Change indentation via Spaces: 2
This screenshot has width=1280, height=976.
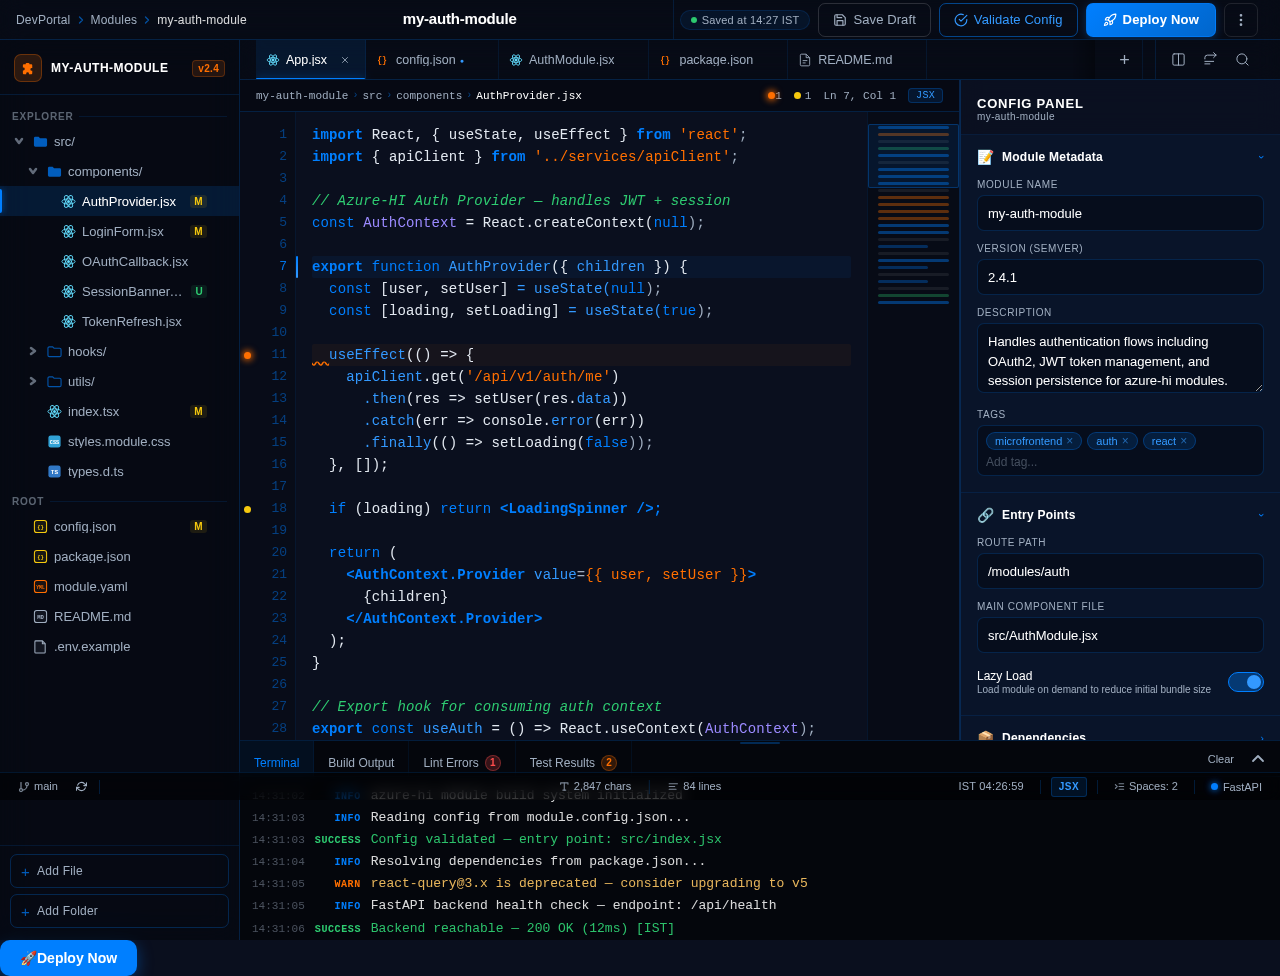1146,786
